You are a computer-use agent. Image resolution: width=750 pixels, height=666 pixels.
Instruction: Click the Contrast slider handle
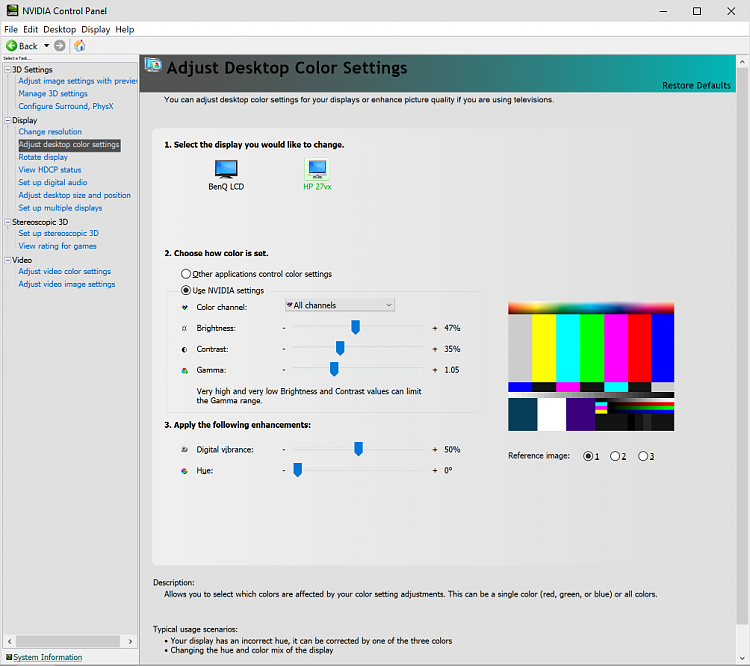(340, 348)
